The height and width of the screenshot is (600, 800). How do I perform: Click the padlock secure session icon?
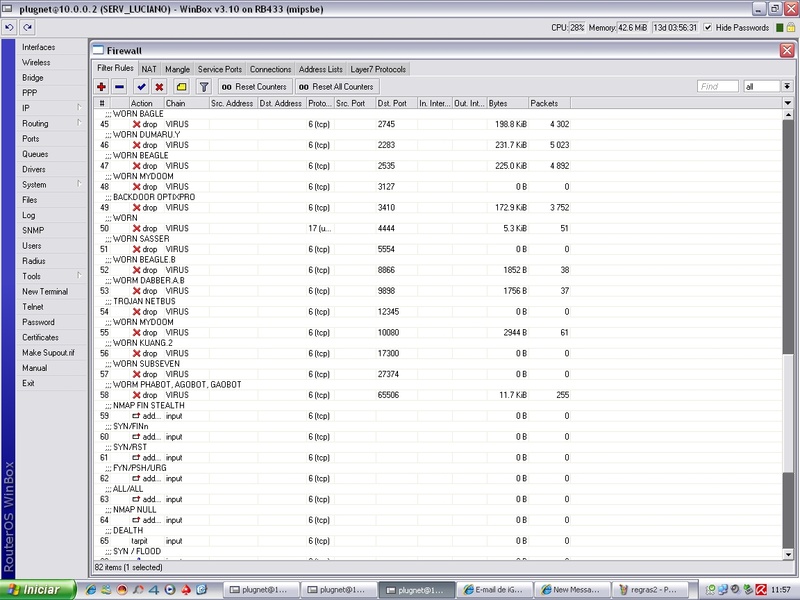coord(792,27)
